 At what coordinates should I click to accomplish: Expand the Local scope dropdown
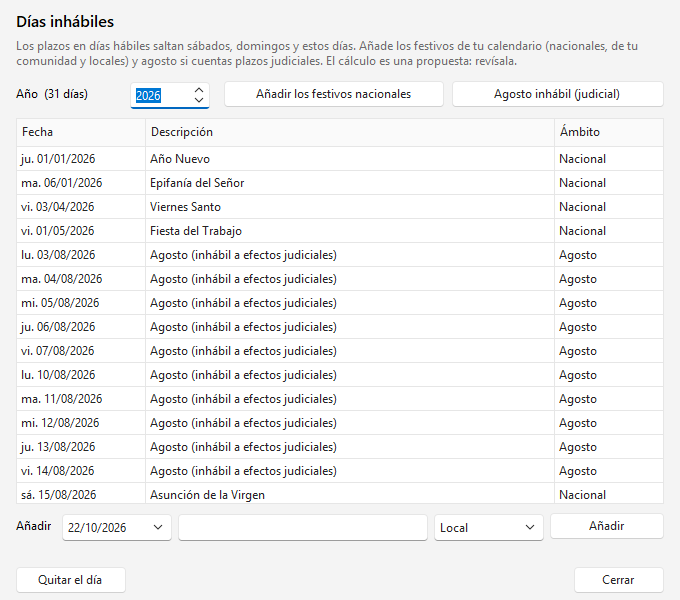tap(489, 527)
